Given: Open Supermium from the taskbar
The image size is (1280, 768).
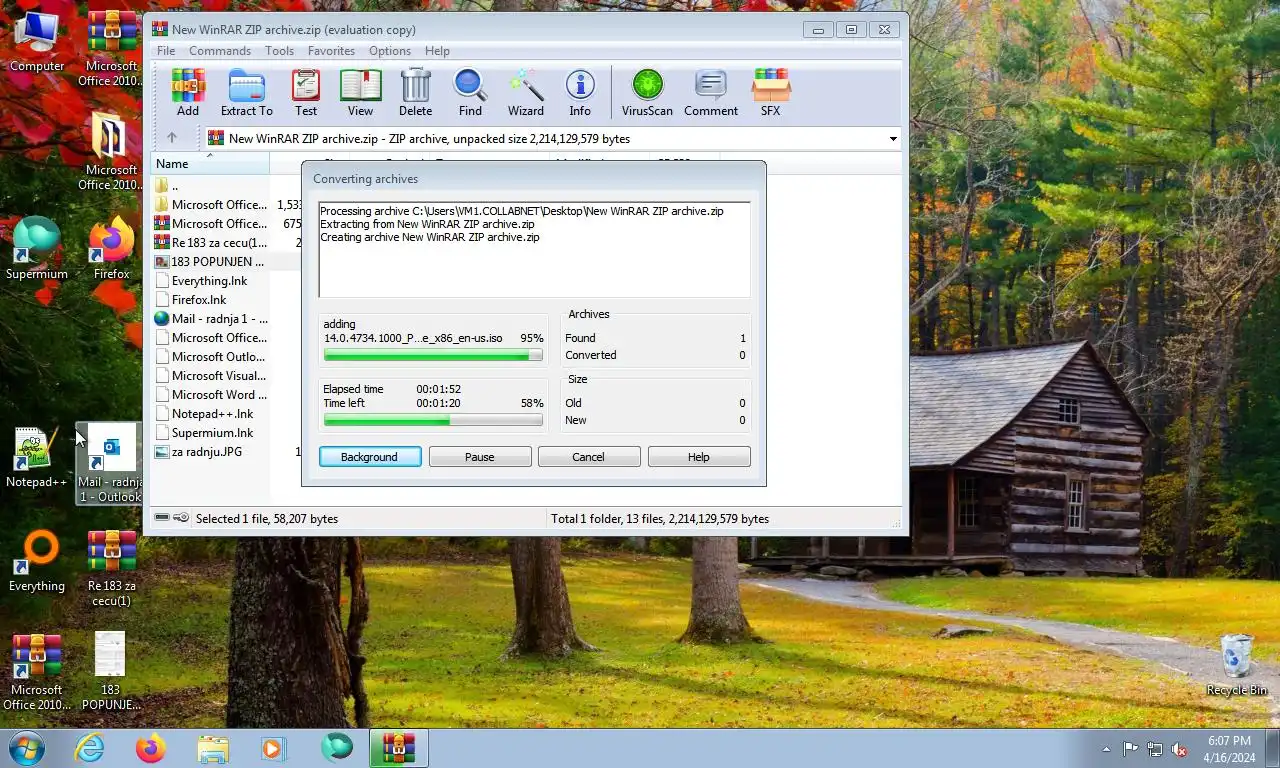Looking at the screenshot, I should [336, 748].
